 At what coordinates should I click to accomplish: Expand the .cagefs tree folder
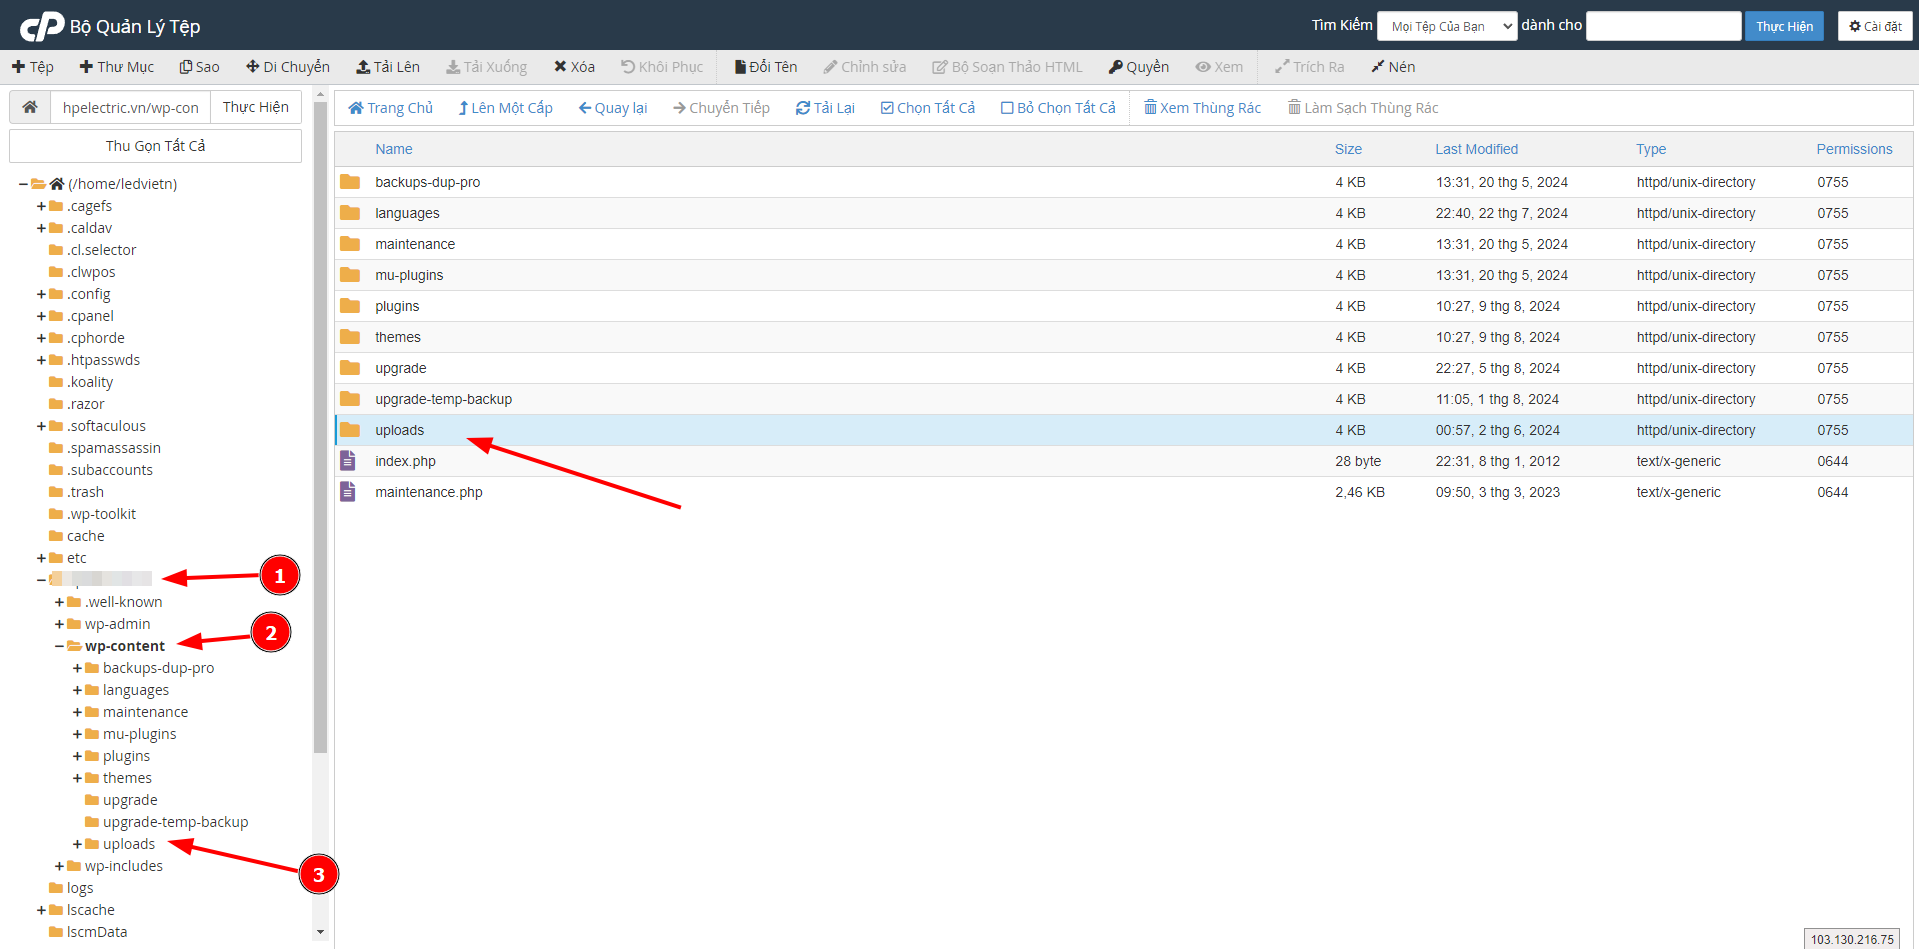click(x=41, y=206)
